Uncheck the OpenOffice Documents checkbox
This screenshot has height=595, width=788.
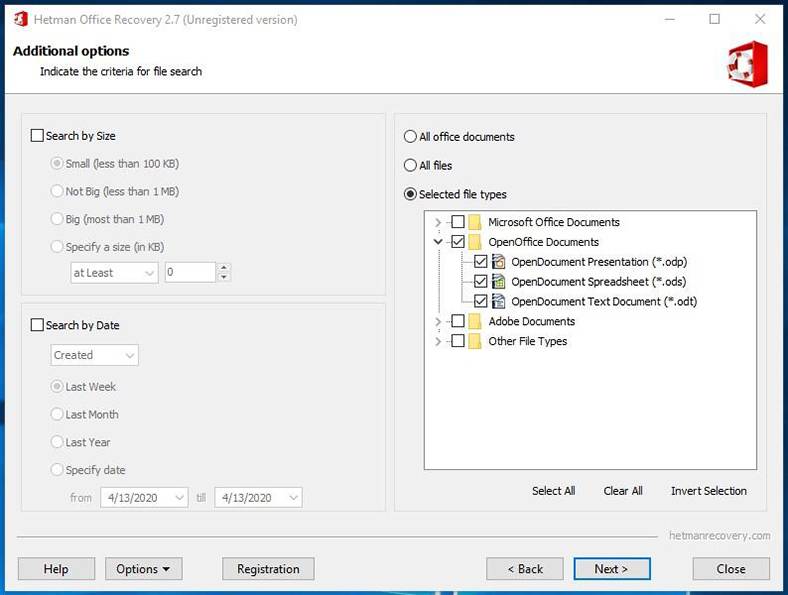click(458, 242)
